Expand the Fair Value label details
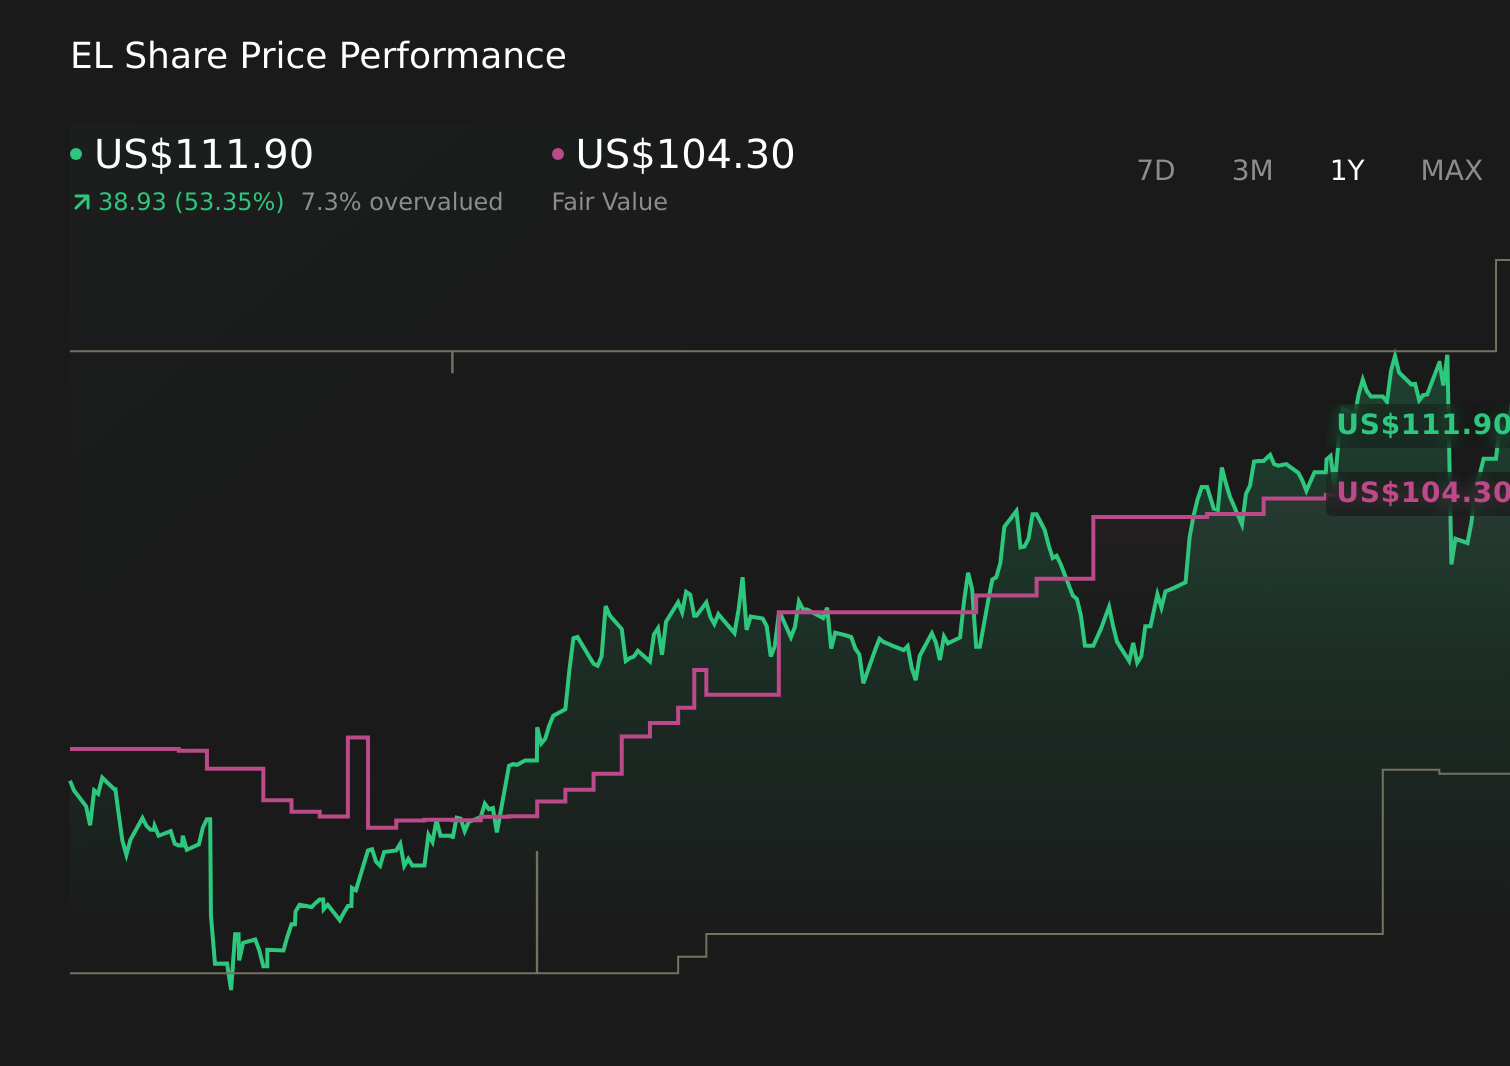Image resolution: width=1510 pixels, height=1066 pixels. [x=610, y=201]
